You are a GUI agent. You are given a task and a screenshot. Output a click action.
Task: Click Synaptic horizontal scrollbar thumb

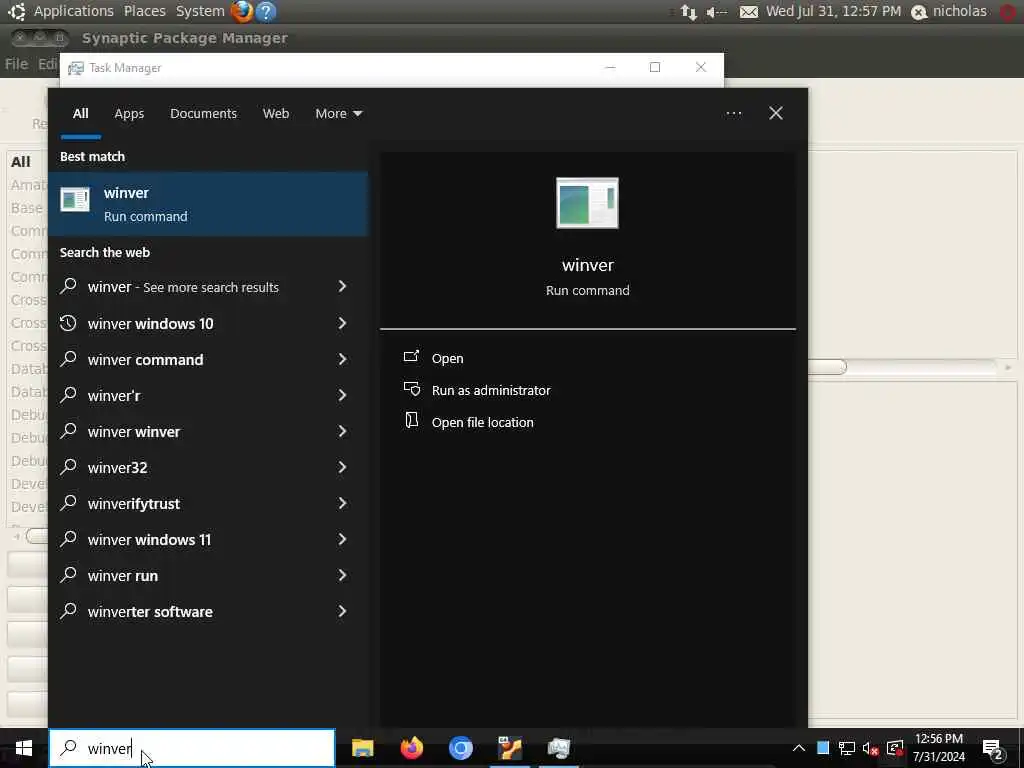coord(827,367)
